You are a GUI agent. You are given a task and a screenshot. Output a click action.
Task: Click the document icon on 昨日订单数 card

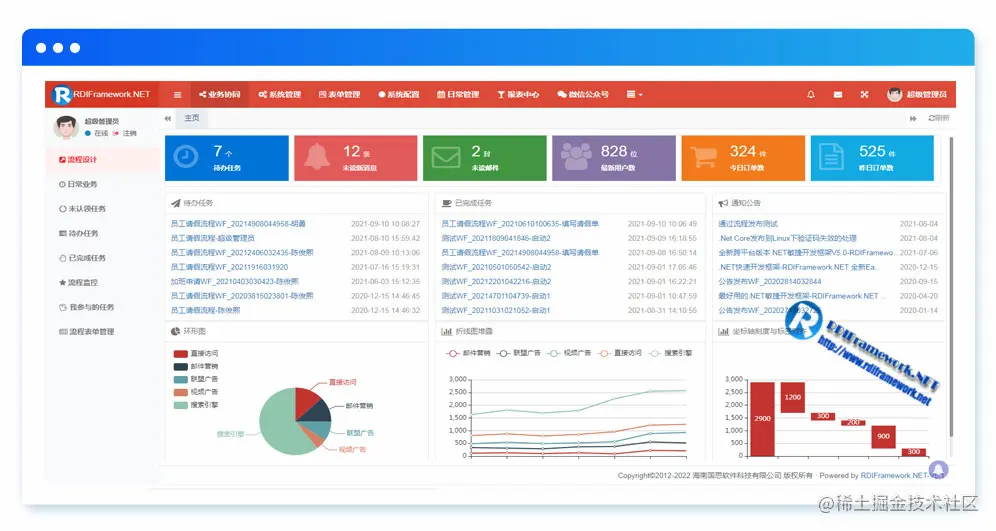coord(831,156)
